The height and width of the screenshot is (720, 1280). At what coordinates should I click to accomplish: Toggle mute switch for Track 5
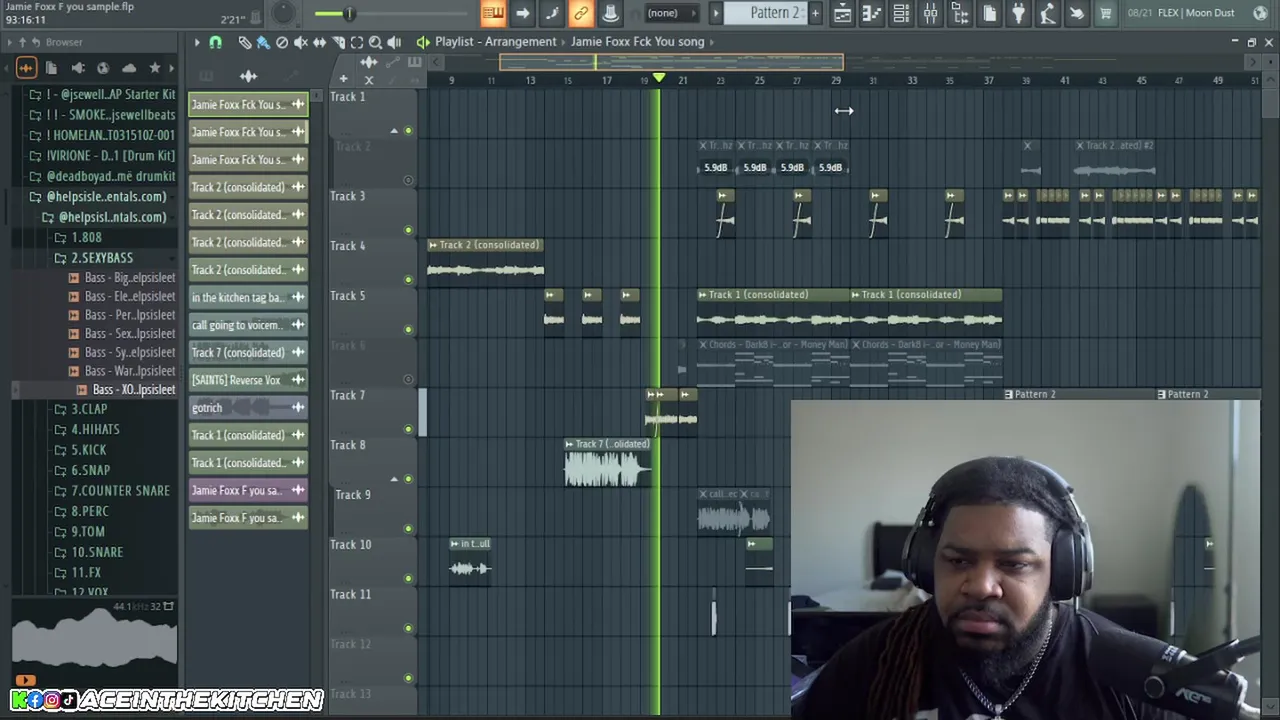tap(408, 329)
